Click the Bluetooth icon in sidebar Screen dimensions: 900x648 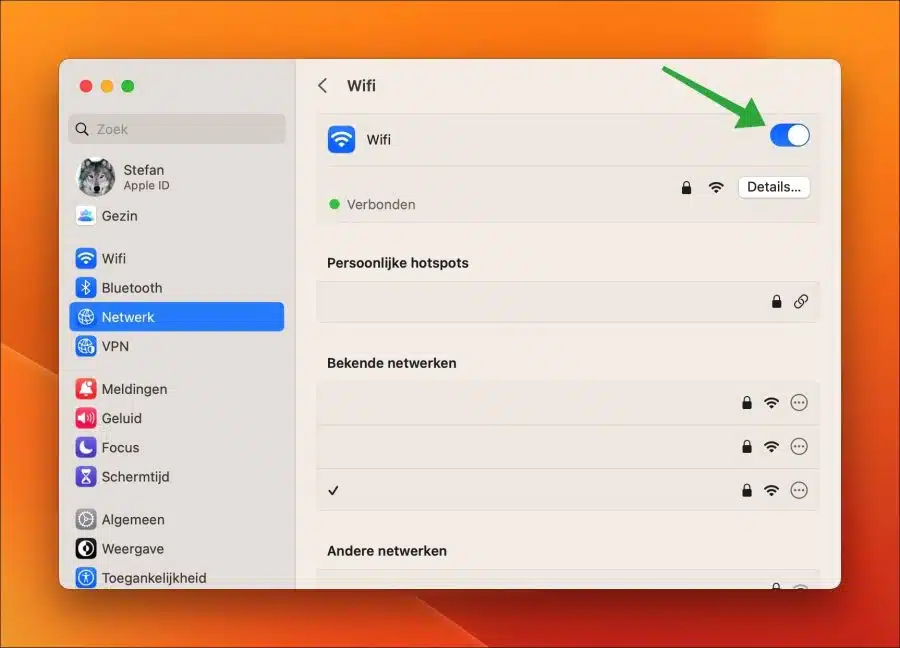pos(86,288)
